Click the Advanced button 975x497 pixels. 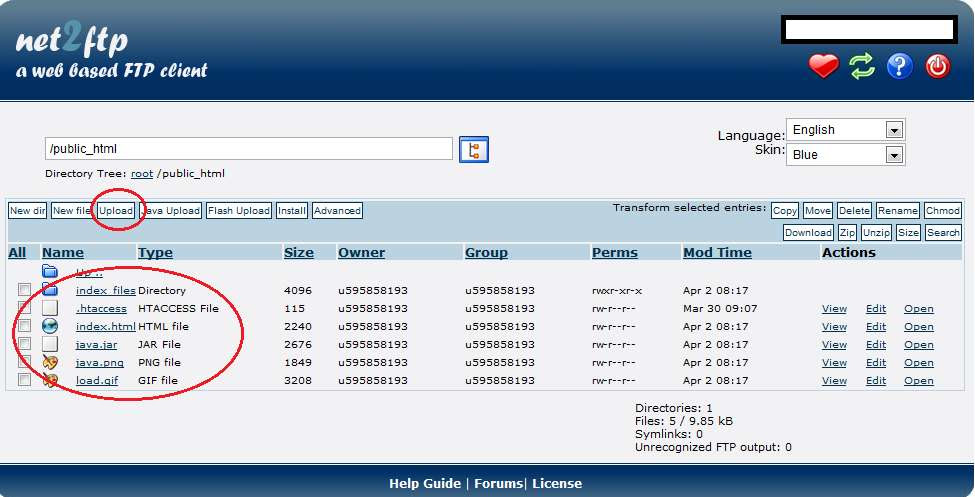tap(337, 211)
